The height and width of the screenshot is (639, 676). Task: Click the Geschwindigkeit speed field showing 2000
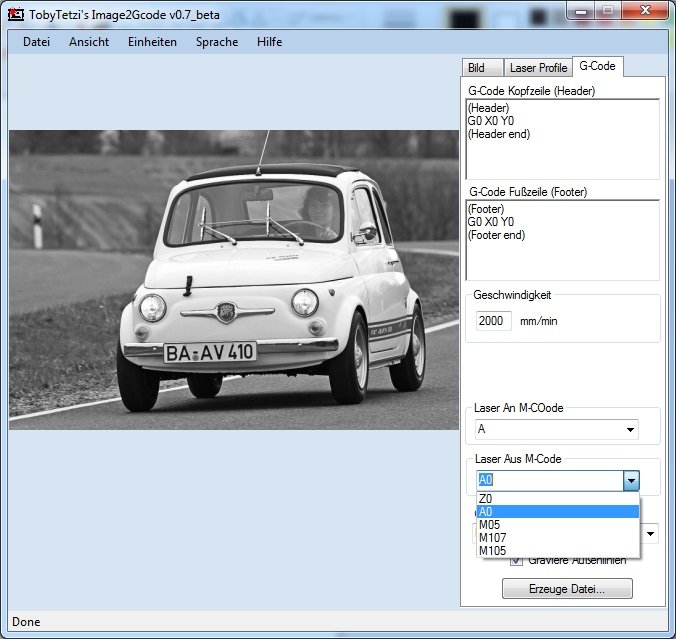click(x=494, y=321)
